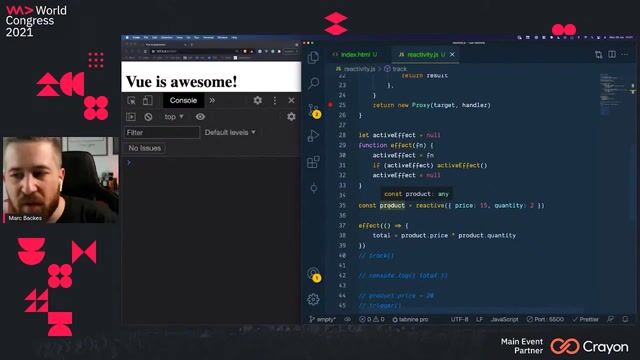Open the Run and Debug view
Screen dimensions: 640x360
pyautogui.click(x=313, y=136)
